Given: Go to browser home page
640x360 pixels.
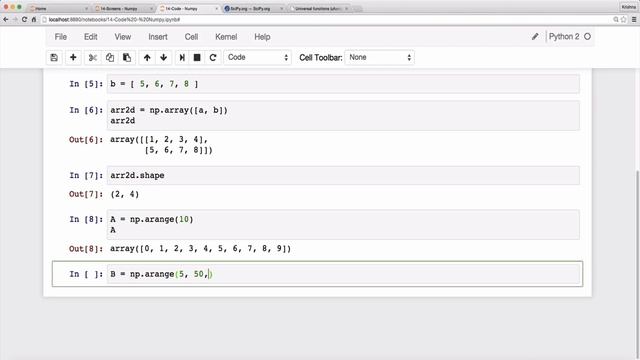Looking at the screenshot, I should tap(34, 19).
